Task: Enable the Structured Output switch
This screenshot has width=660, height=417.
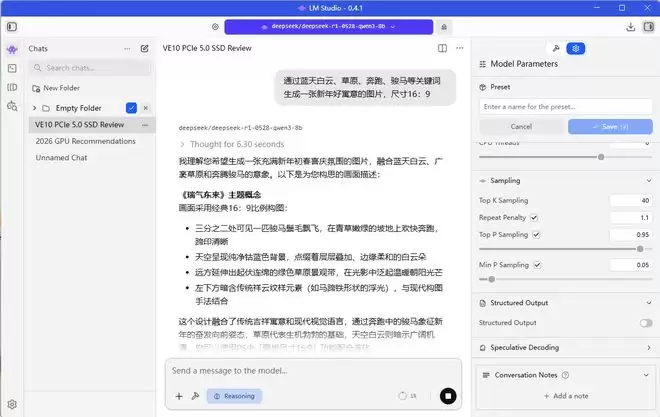Action: [x=645, y=323]
